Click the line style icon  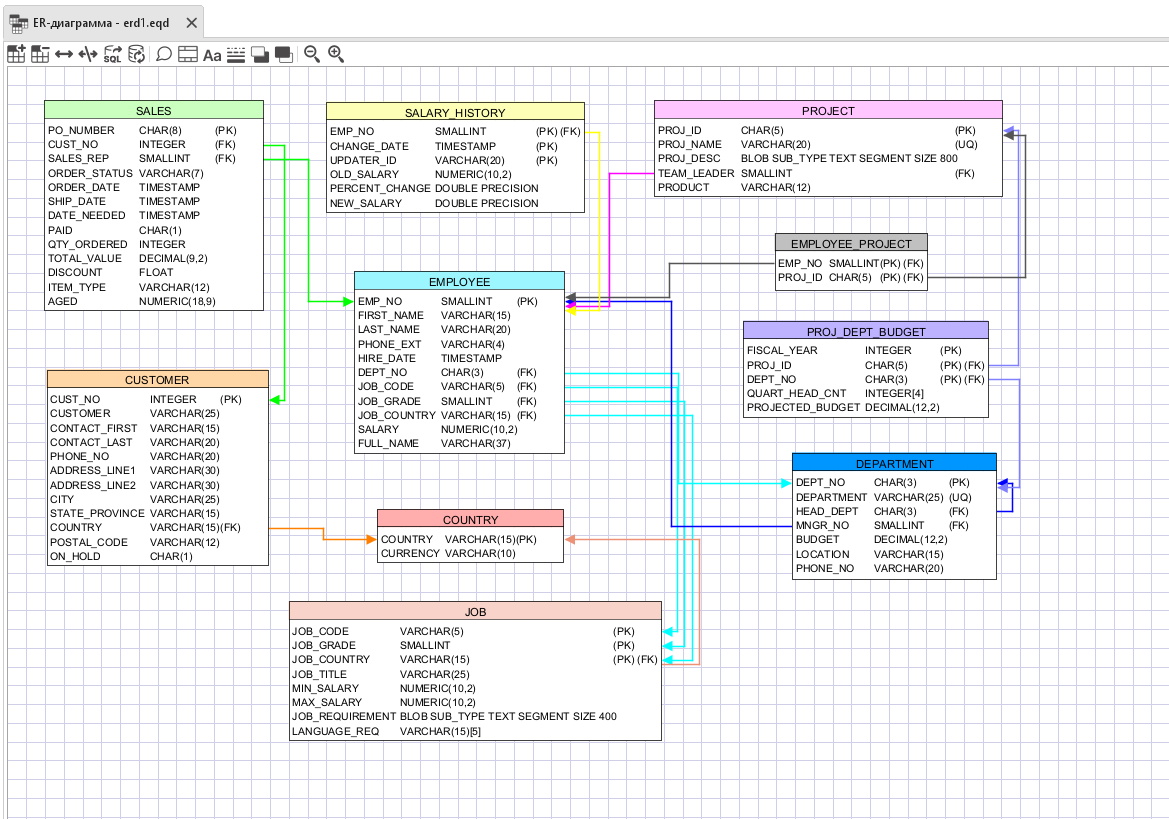click(236, 54)
